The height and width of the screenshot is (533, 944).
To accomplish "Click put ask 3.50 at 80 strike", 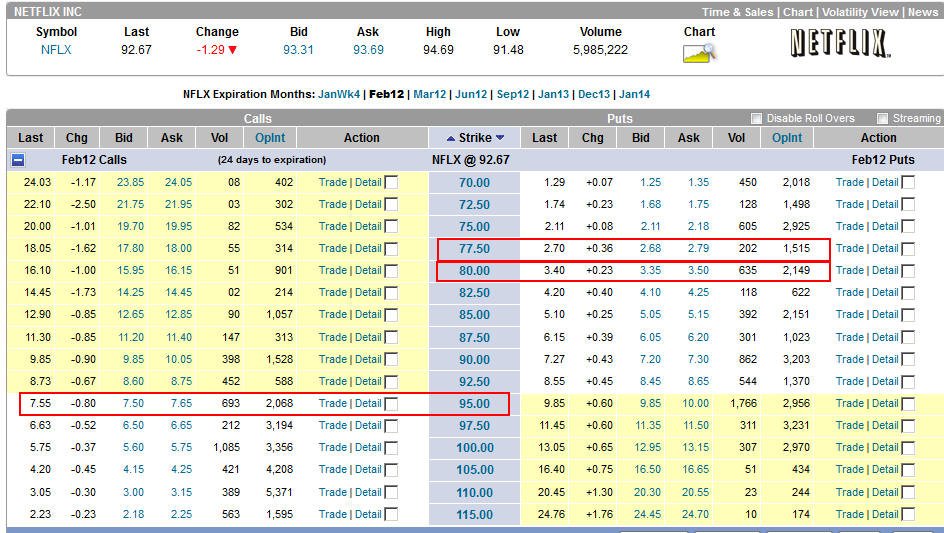I will (698, 270).
